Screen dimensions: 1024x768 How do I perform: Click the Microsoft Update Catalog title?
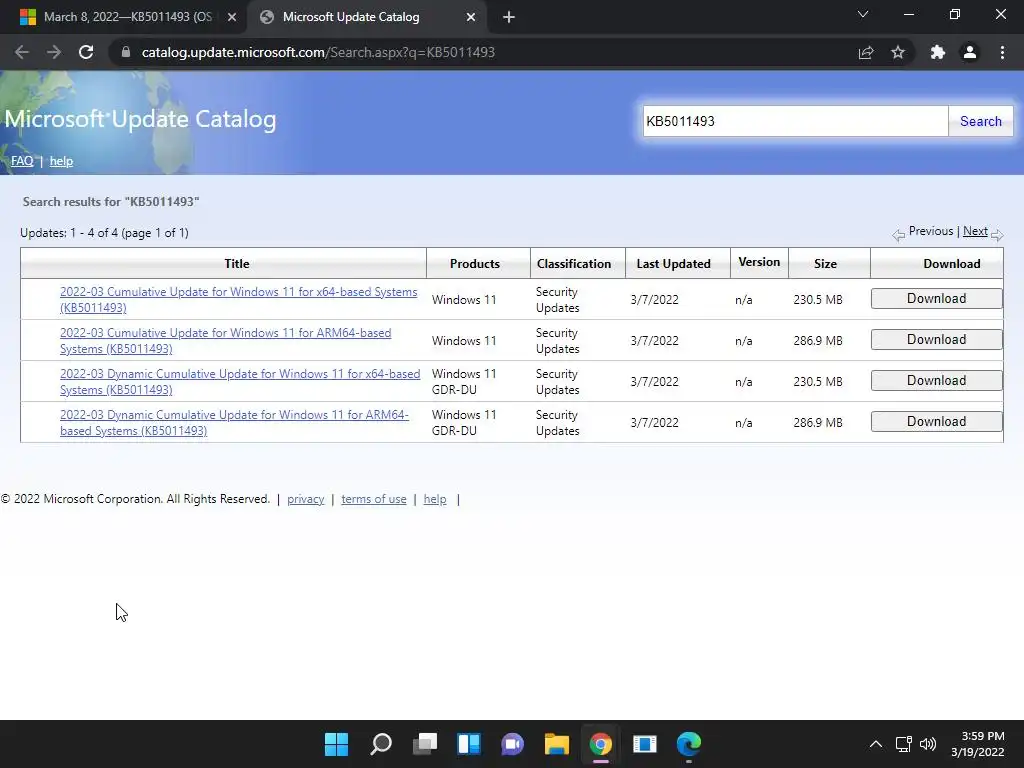pyautogui.click(x=140, y=119)
